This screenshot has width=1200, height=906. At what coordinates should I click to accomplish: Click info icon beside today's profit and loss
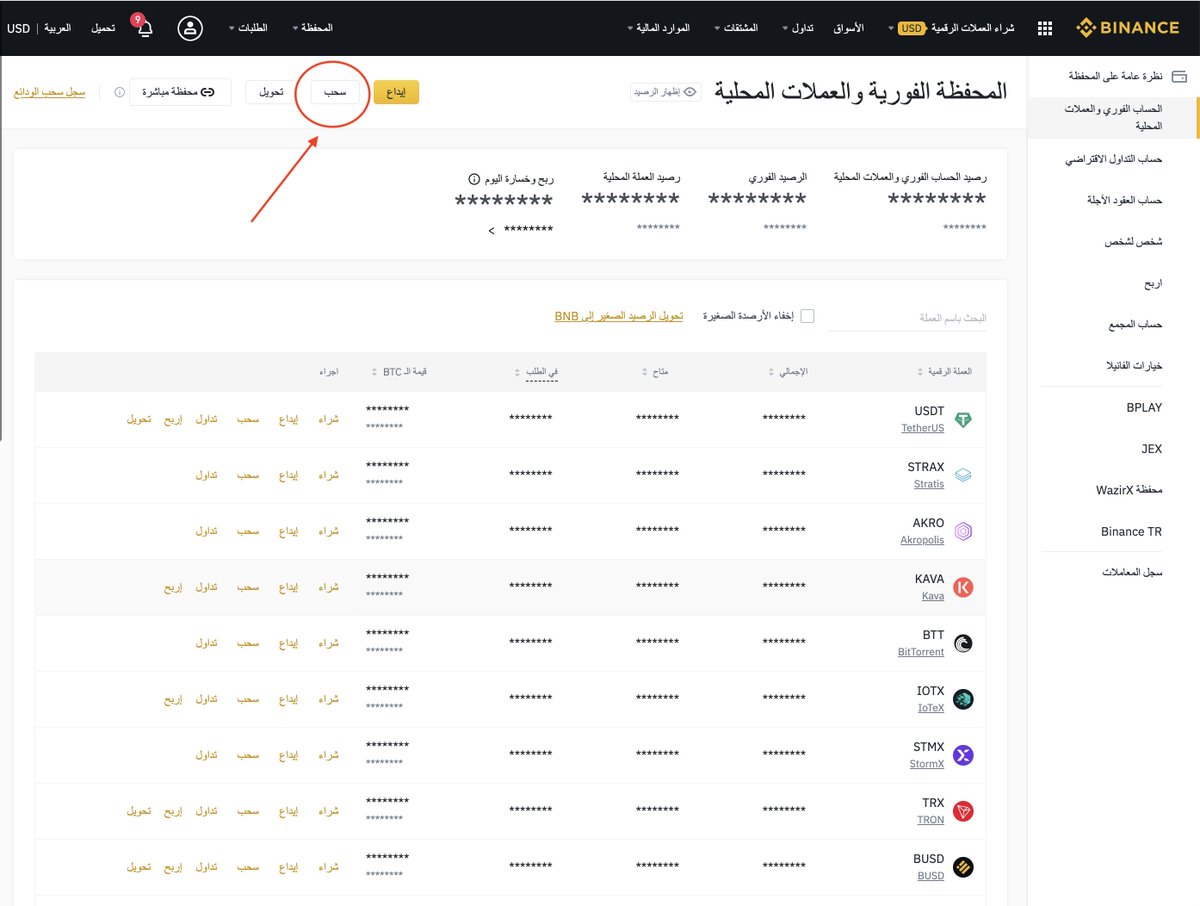pyautogui.click(x=474, y=178)
